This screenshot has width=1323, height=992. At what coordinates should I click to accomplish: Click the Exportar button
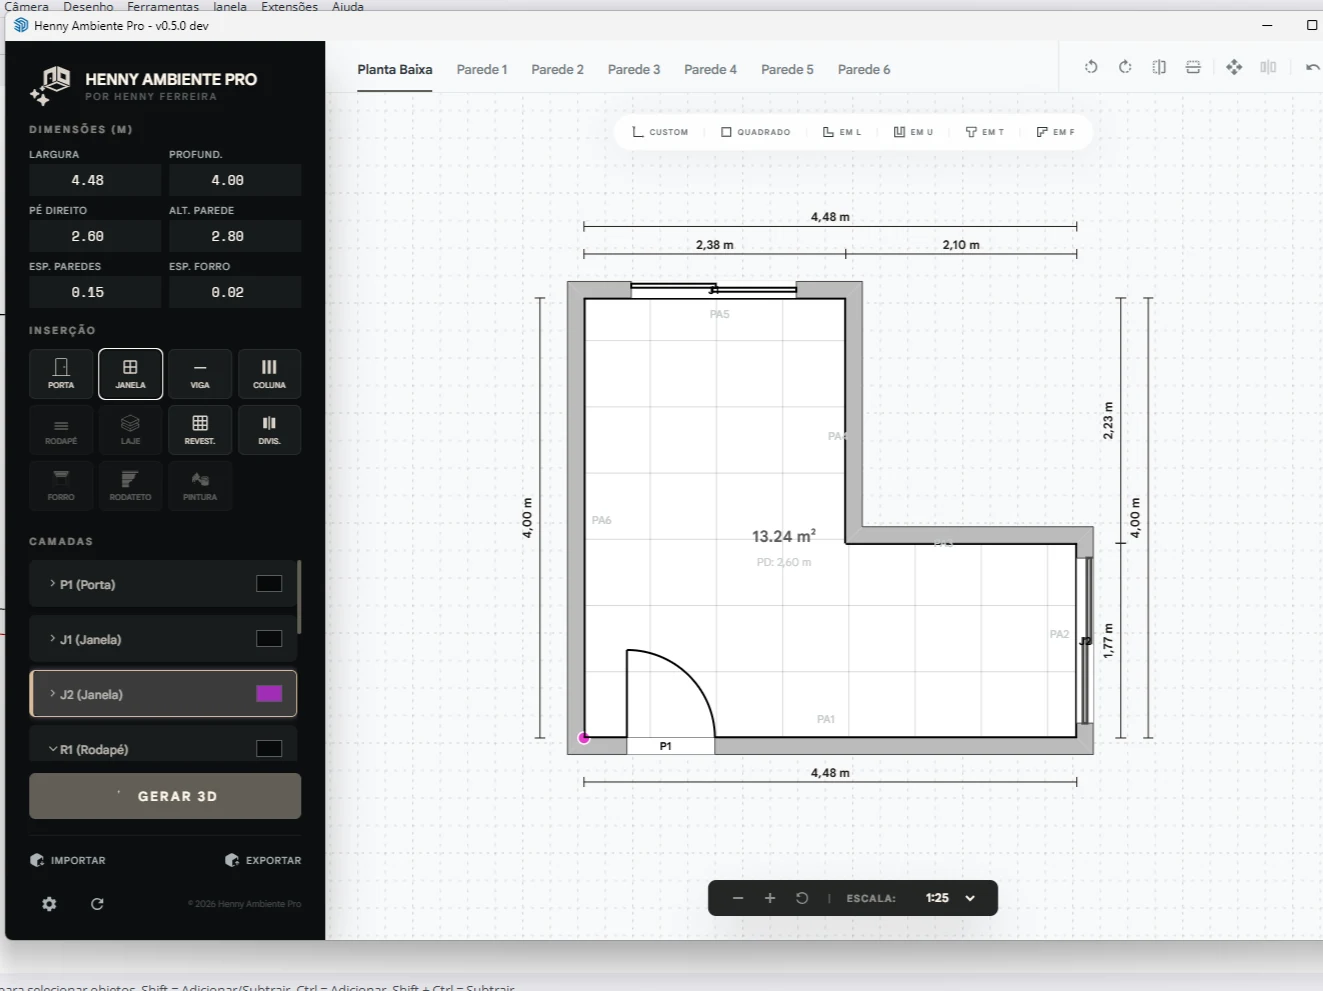[x=263, y=860]
